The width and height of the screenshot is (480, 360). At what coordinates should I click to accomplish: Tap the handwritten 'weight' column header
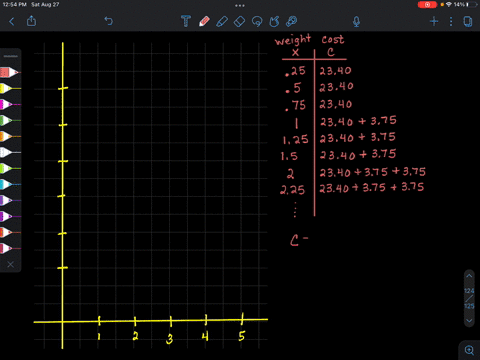(x=293, y=40)
